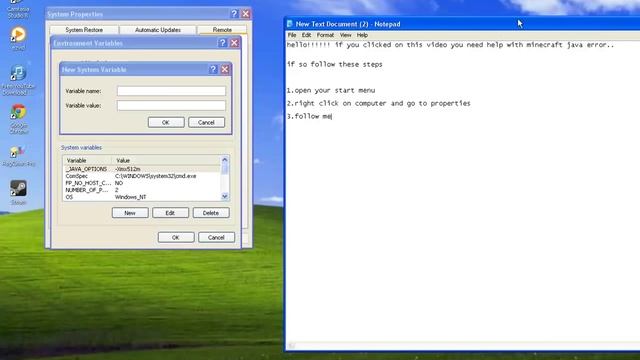Click the Notepad title bar

point(462,24)
